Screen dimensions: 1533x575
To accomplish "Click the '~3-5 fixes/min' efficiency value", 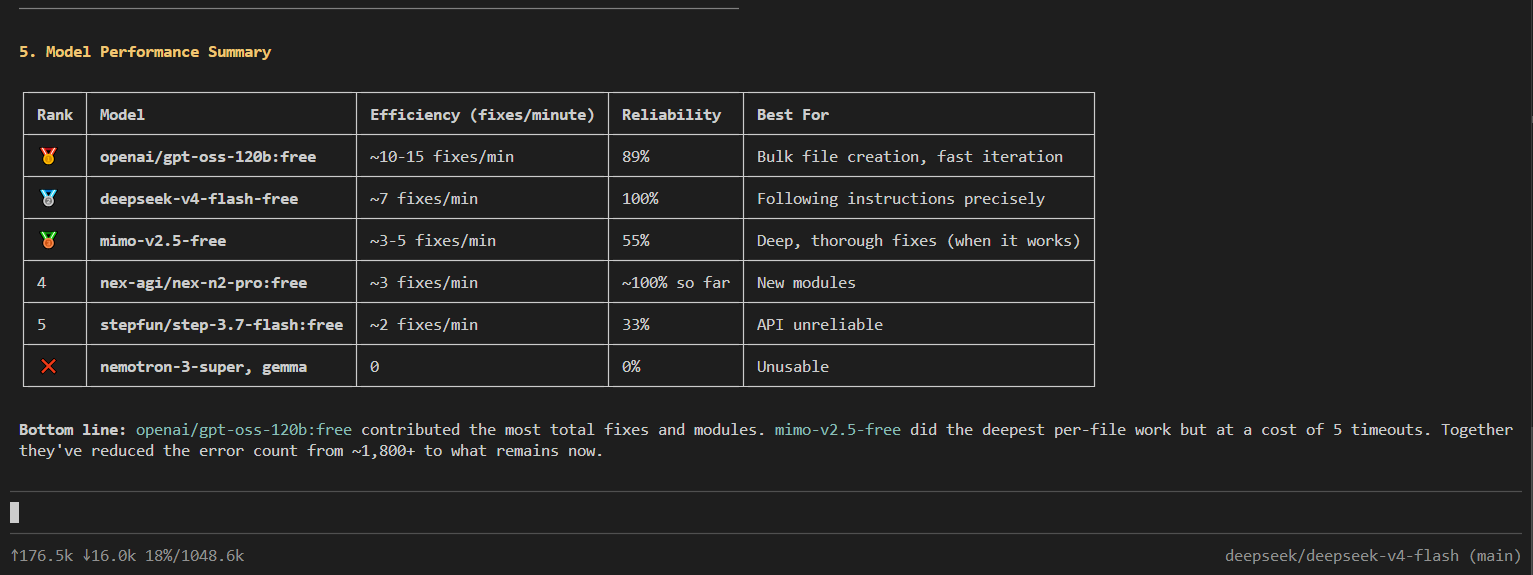I will (x=433, y=240).
